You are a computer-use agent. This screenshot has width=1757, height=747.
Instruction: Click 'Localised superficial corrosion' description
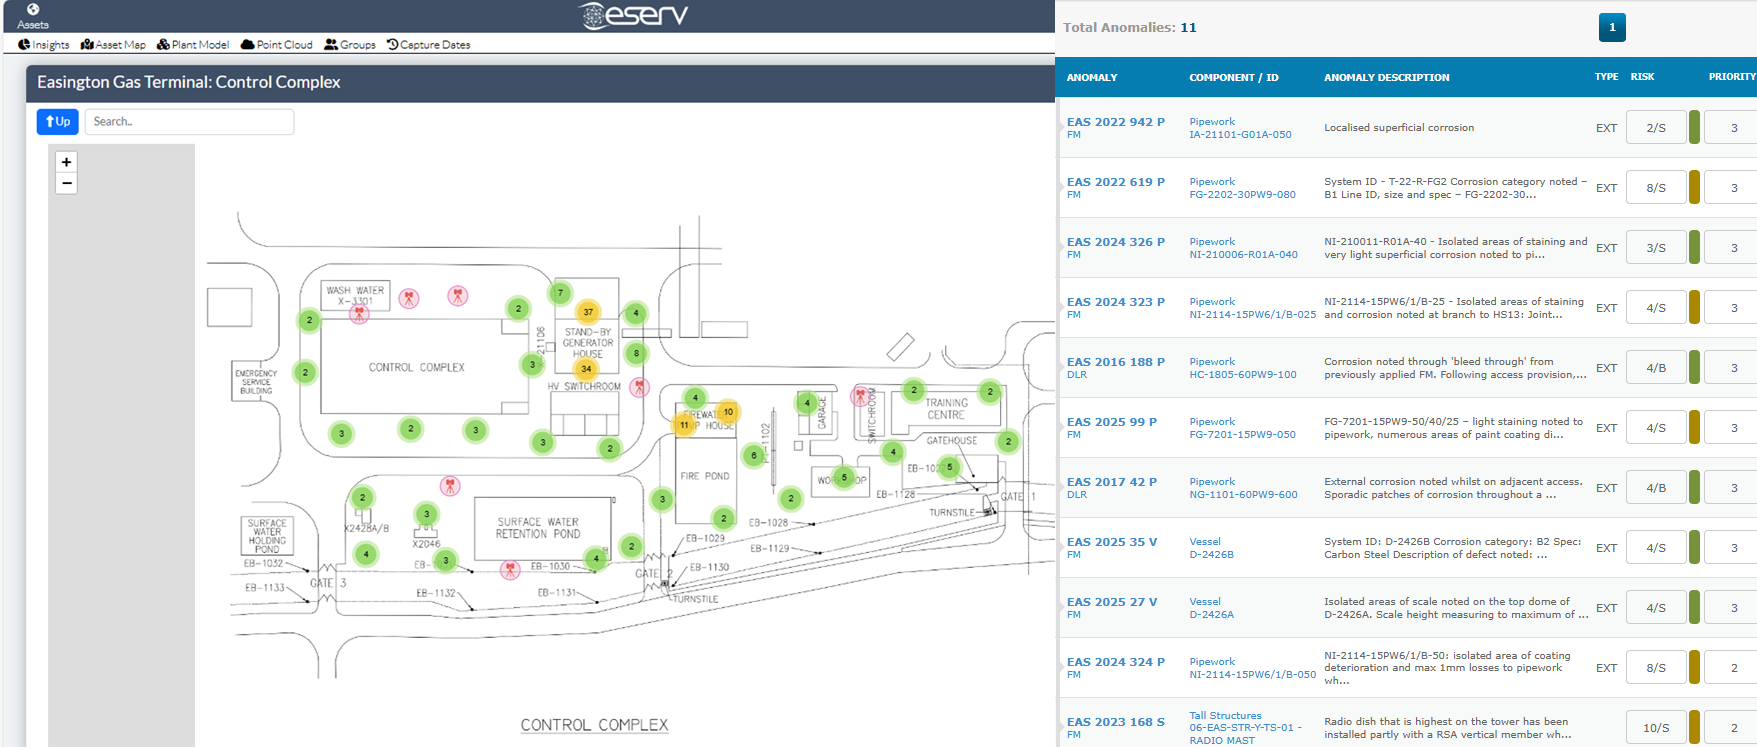click(x=1399, y=128)
